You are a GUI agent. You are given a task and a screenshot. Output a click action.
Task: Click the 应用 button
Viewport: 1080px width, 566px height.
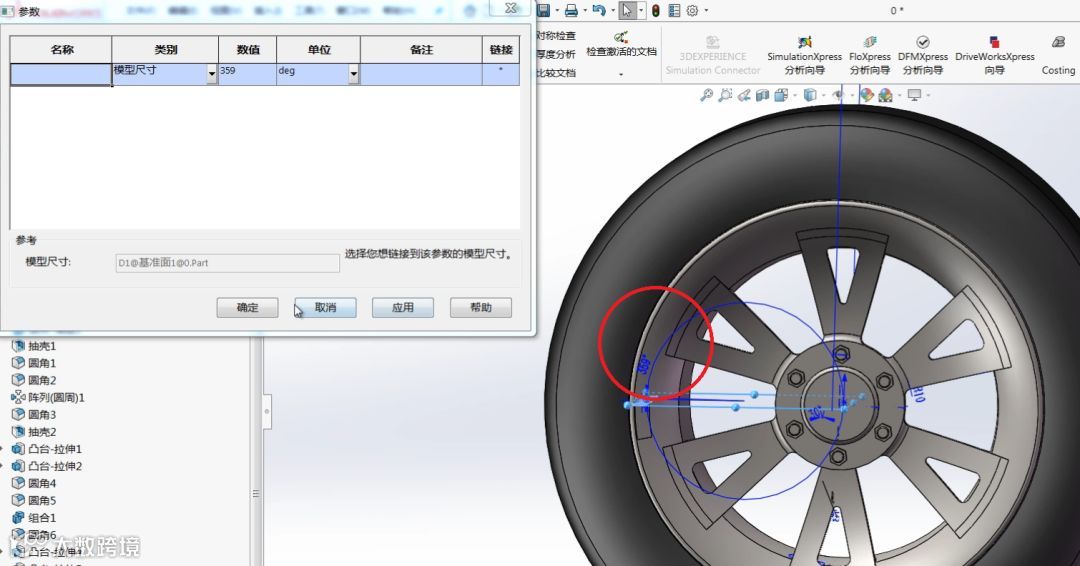tap(403, 308)
